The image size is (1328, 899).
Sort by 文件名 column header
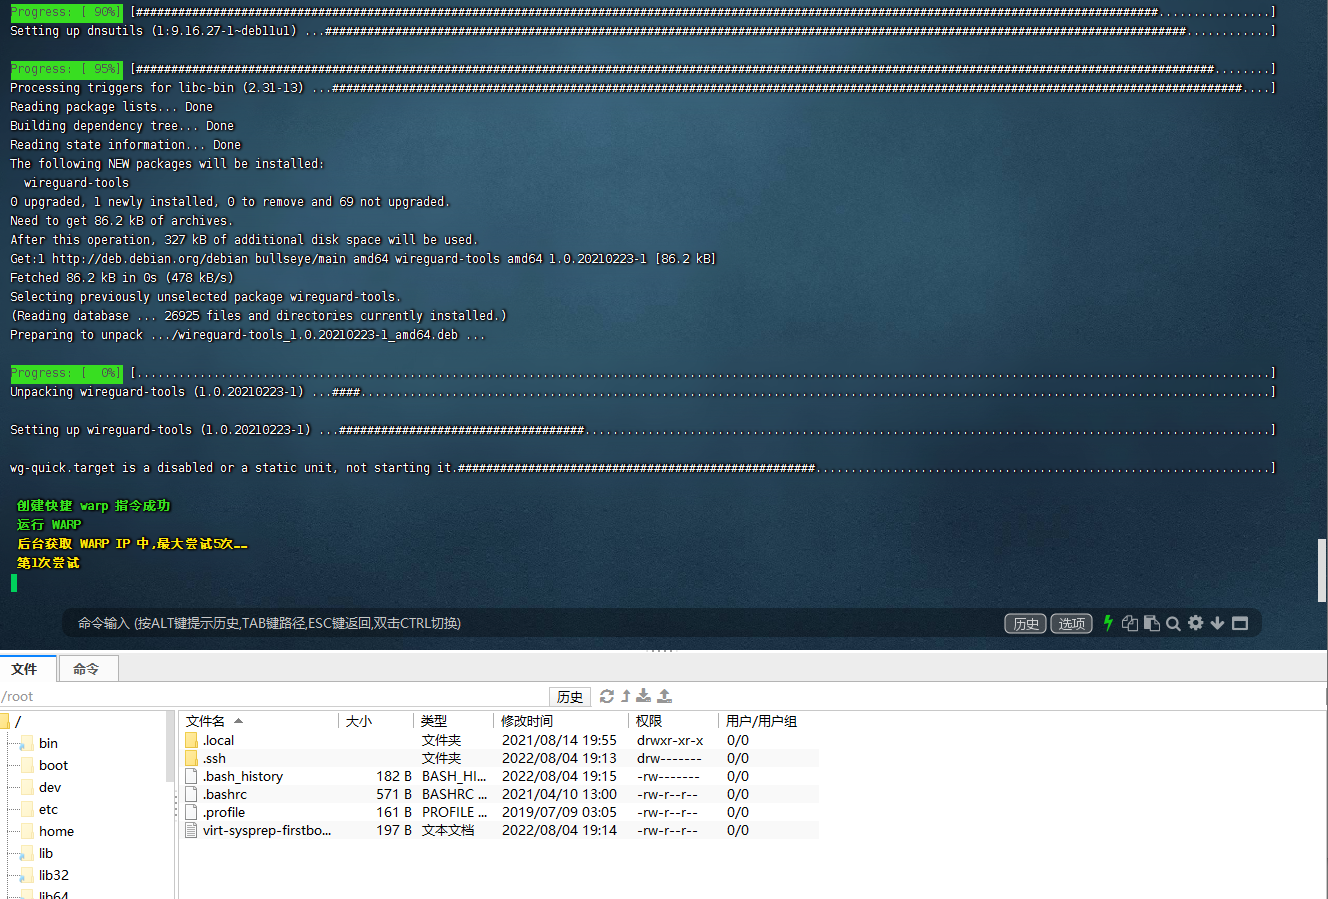(260, 721)
